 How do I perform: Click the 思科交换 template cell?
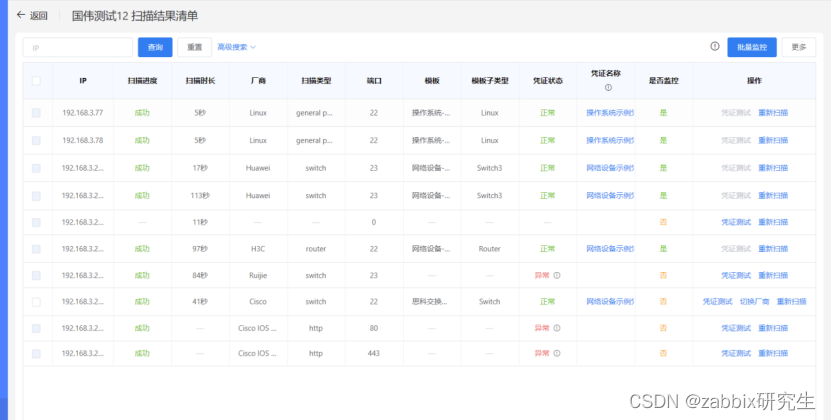[x=430, y=302]
